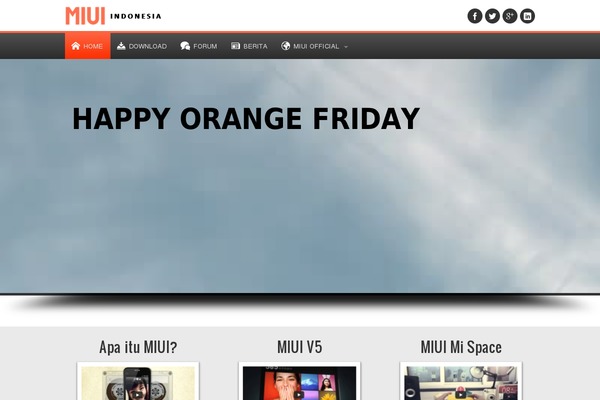600x400 pixels.
Task: Expand the MIUI Official dropdown arrow
Action: pyautogui.click(x=346, y=47)
